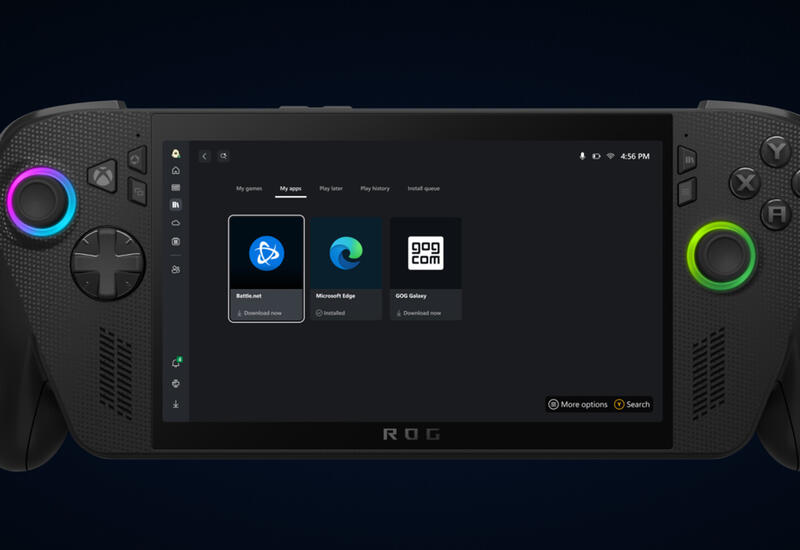Open the profile avatar in the sidebar
800x550 pixels.
pyautogui.click(x=176, y=154)
